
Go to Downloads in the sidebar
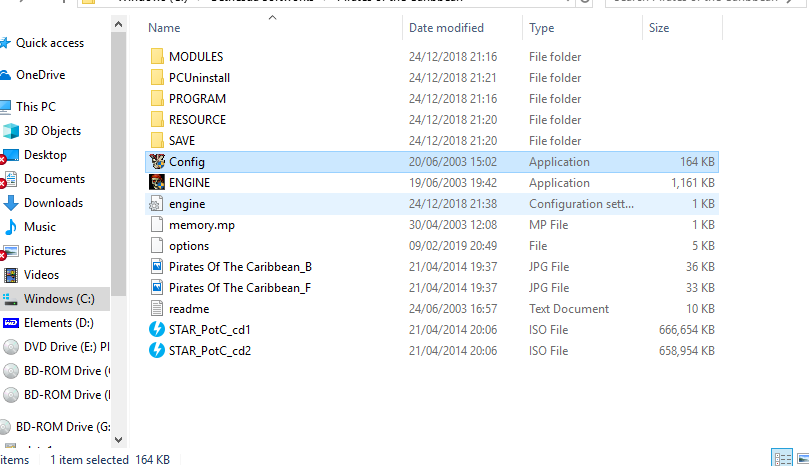(53, 203)
